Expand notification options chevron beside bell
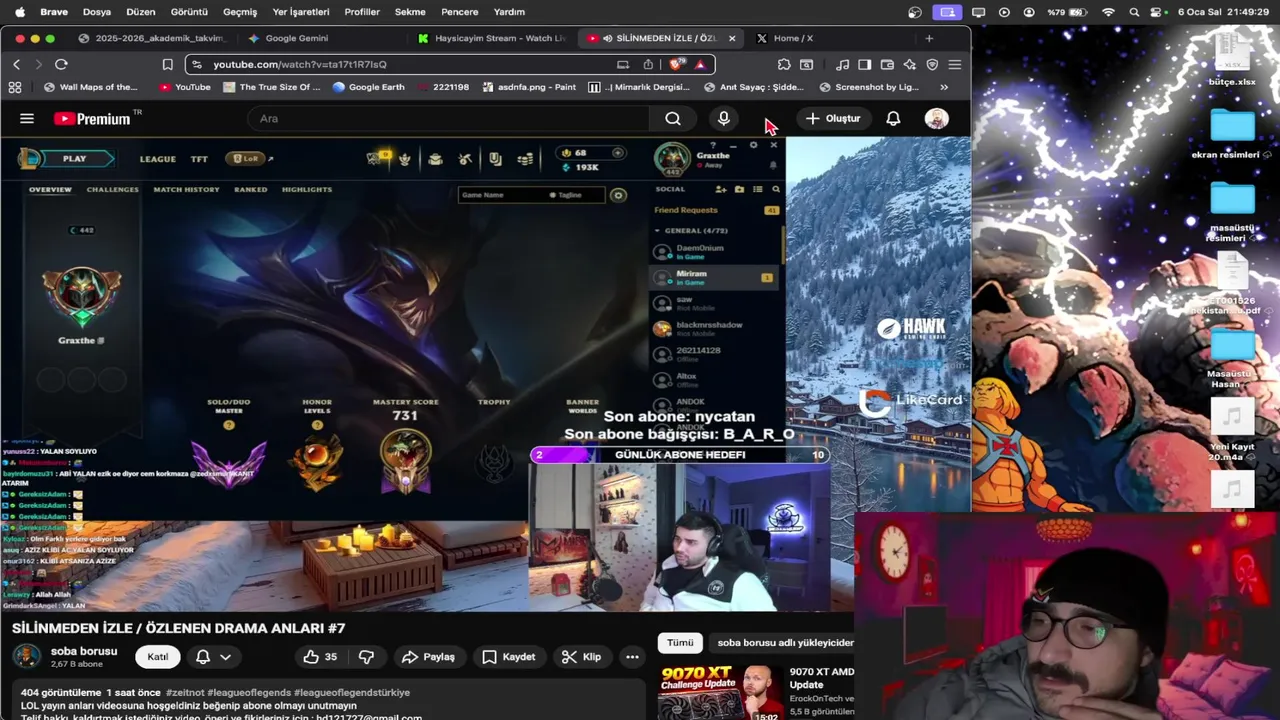 pyautogui.click(x=226, y=657)
